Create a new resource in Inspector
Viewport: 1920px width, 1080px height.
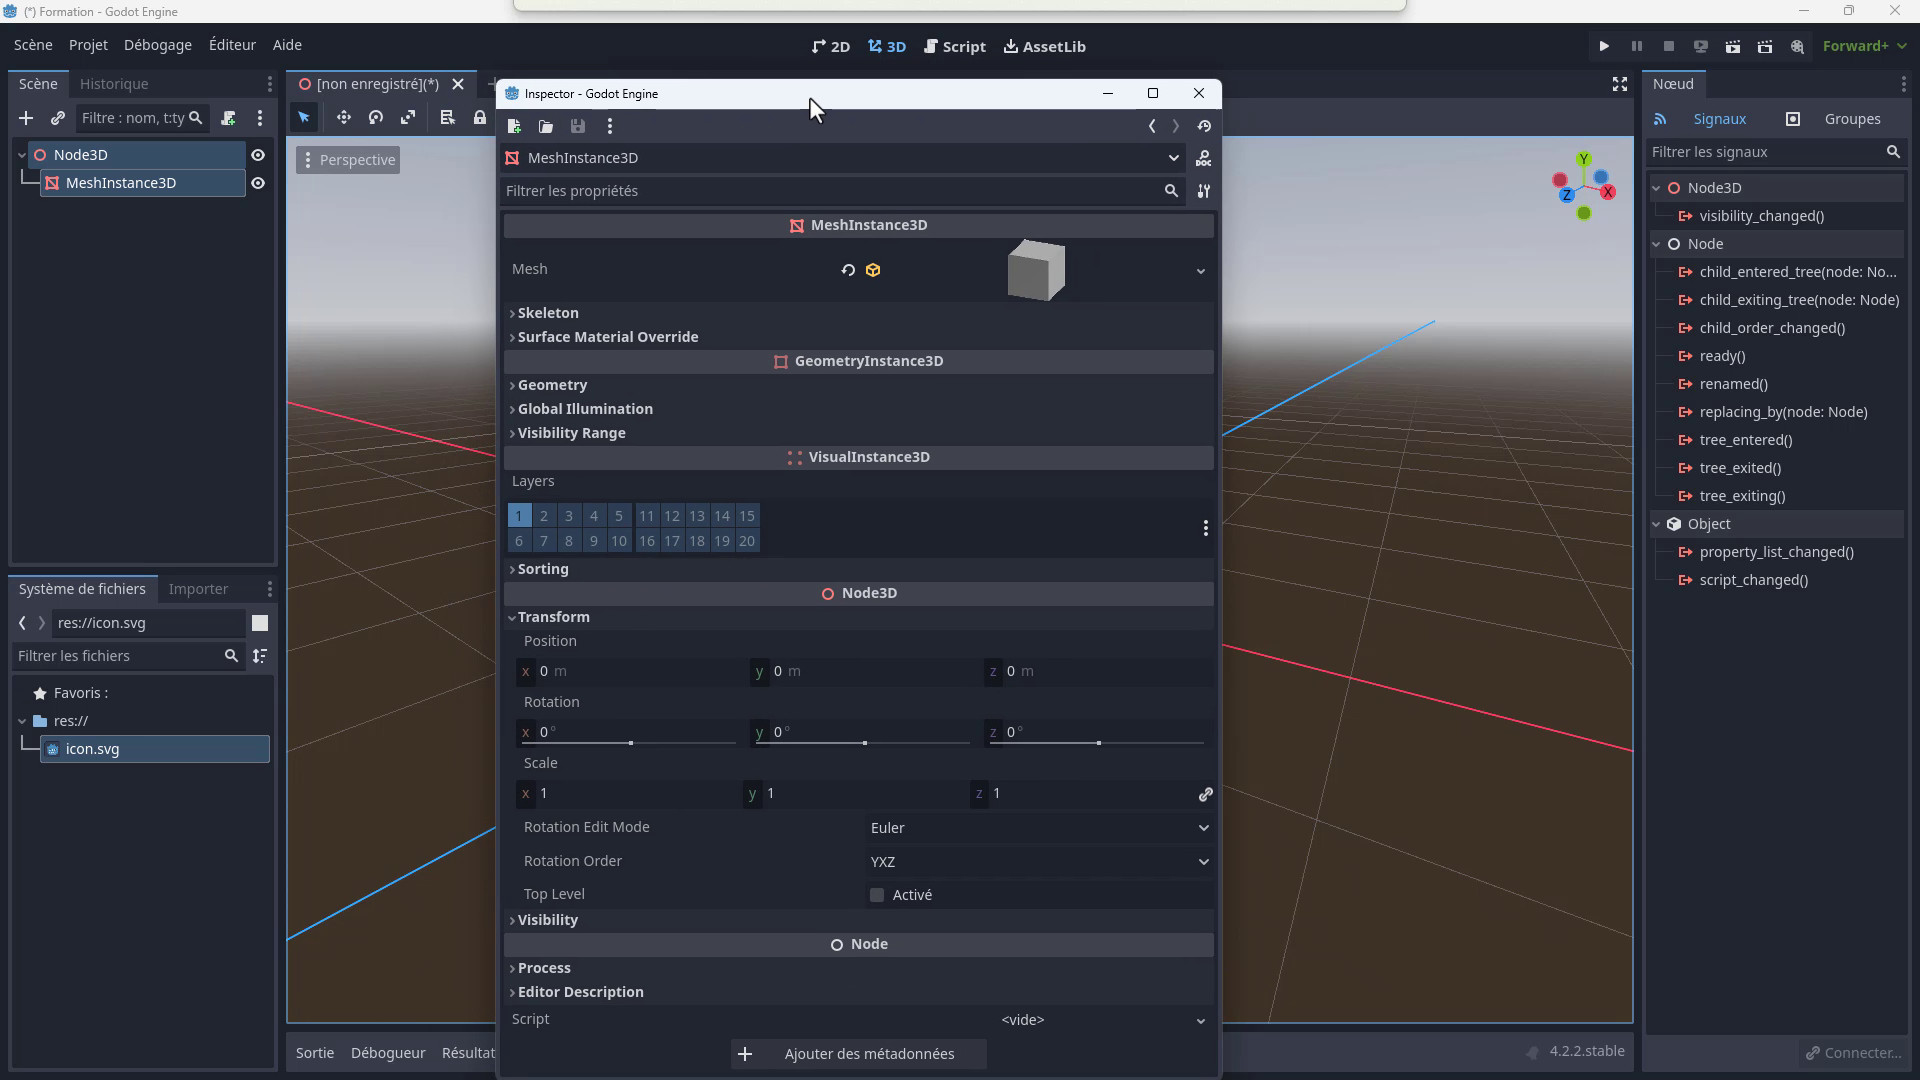tap(514, 126)
